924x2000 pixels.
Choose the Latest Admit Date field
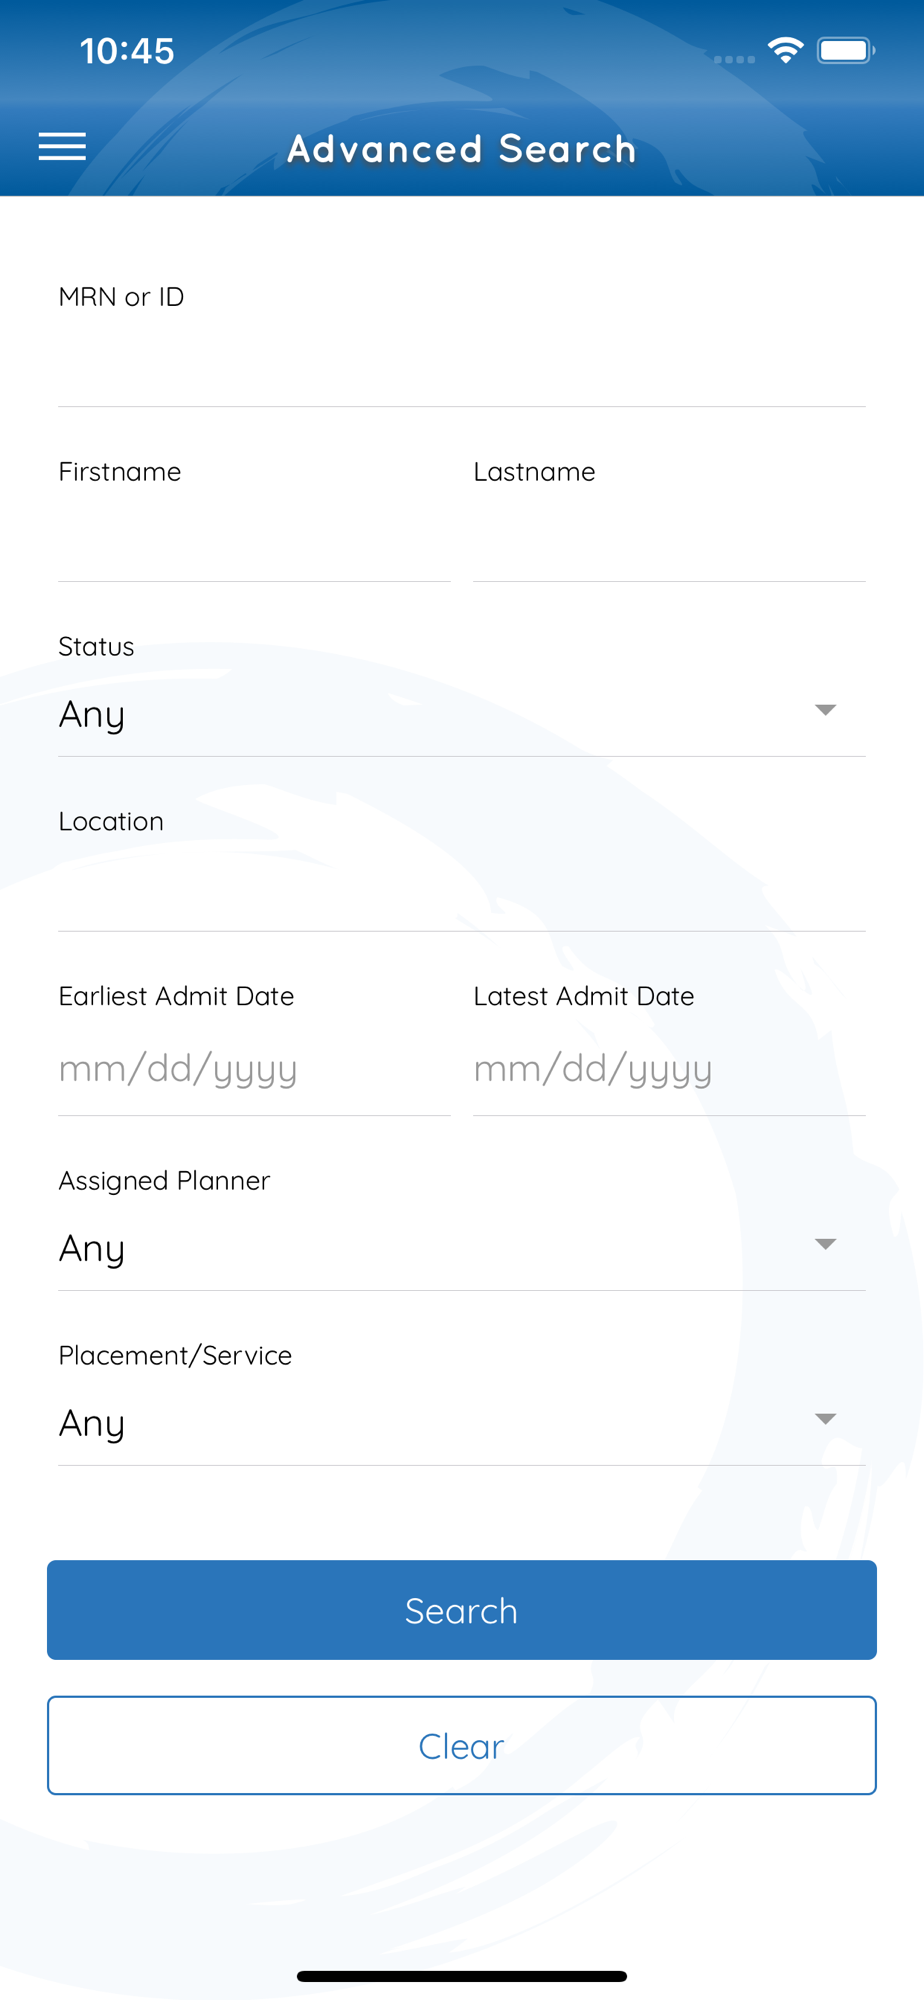(669, 1069)
